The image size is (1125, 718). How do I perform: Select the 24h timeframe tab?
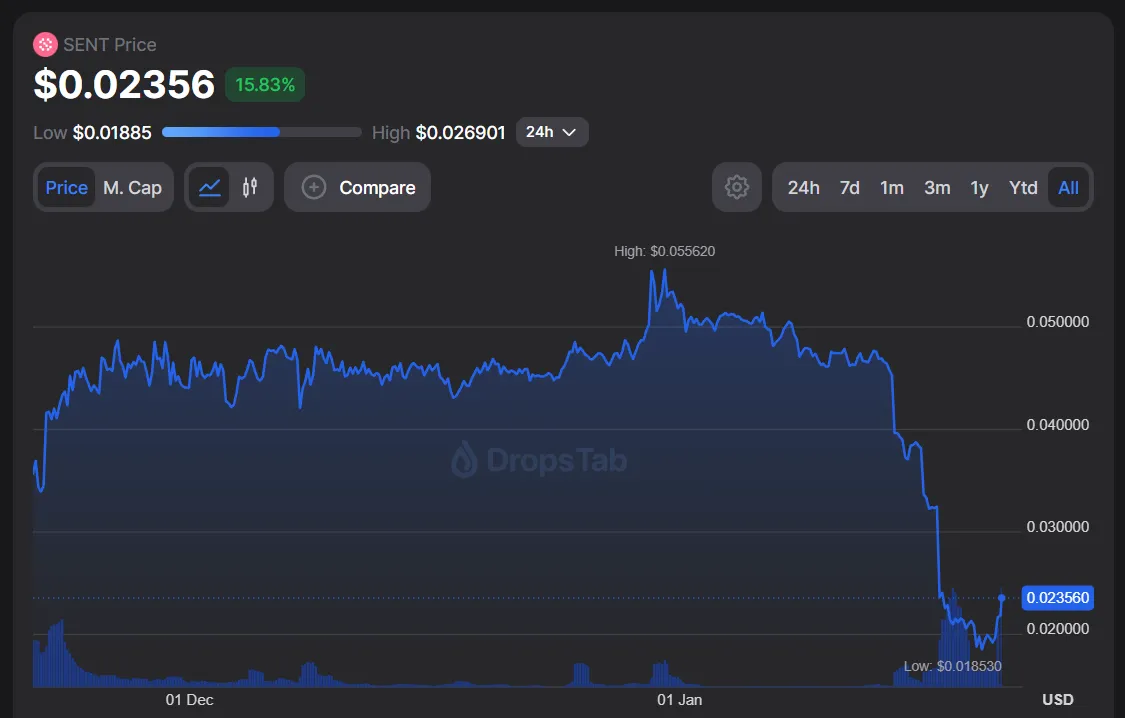pyautogui.click(x=803, y=187)
